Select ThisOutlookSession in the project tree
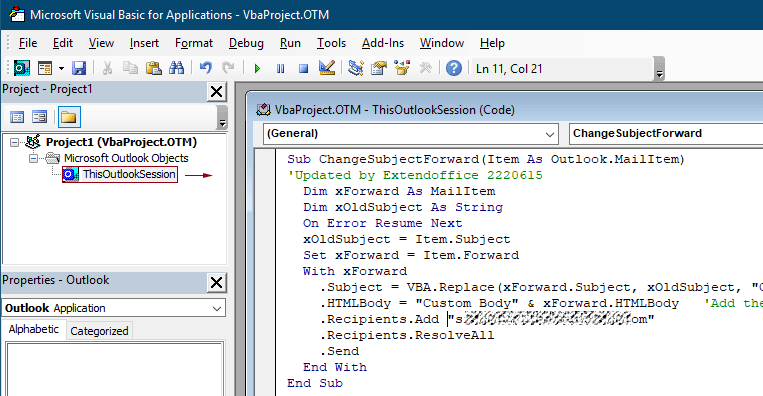Image resolution: width=763 pixels, height=396 pixels. 128,174
